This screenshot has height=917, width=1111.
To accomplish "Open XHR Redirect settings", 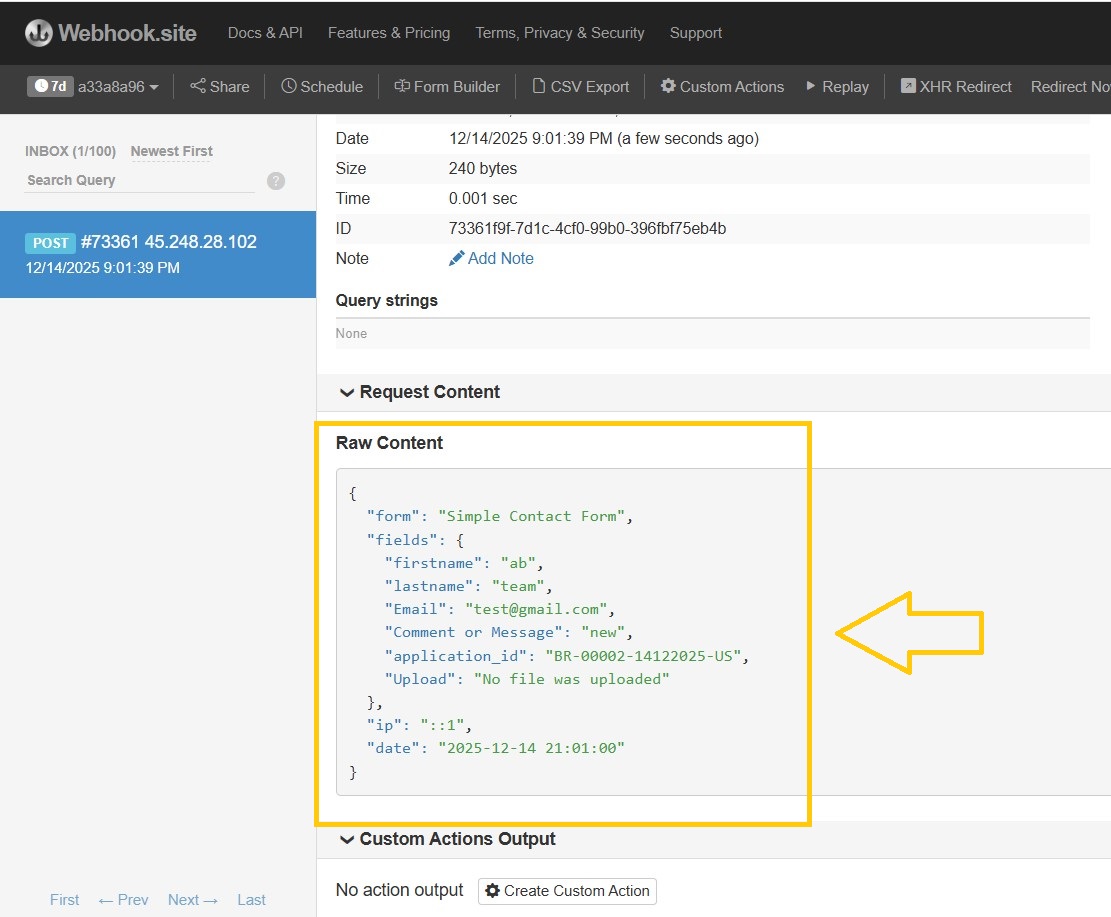I will point(955,86).
